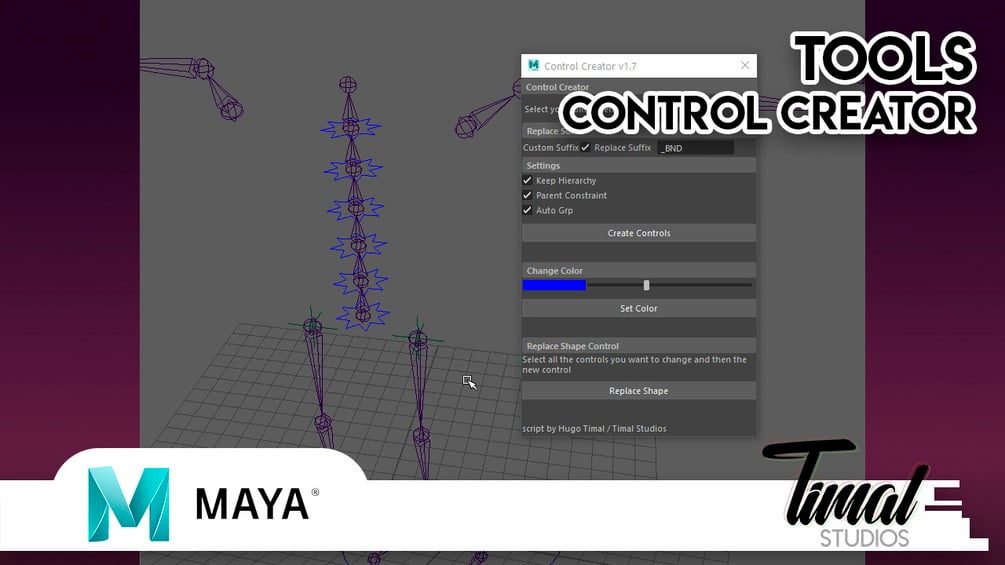Click 'script by Hugo Timal / Timal Studios' text
The height and width of the screenshot is (565, 1005).
594,429
